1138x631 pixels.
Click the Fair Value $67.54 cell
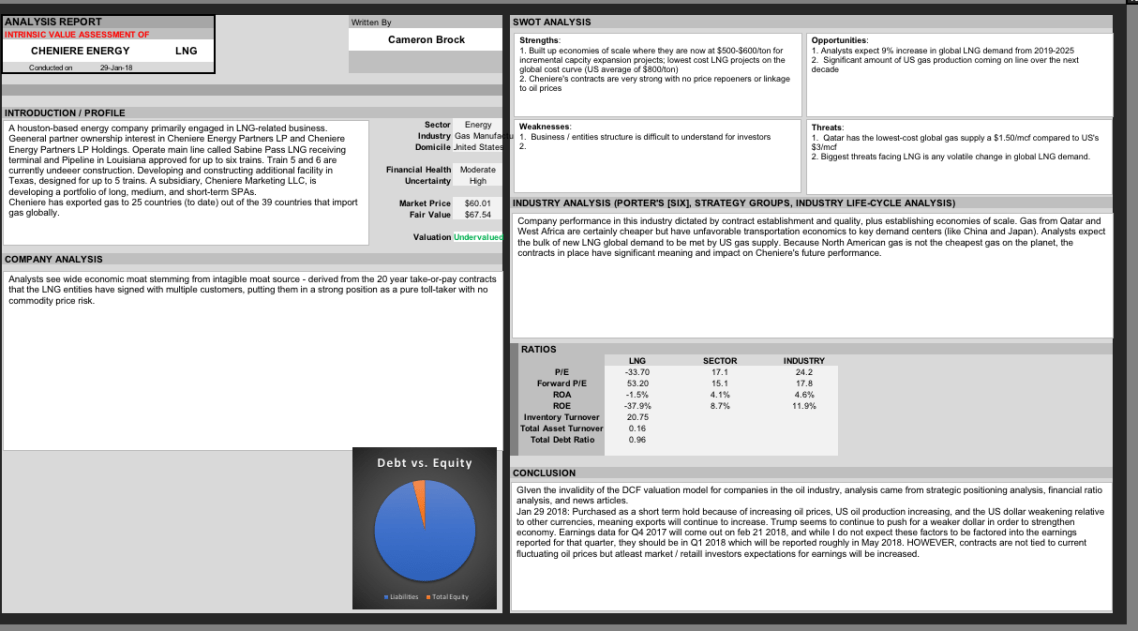point(478,214)
